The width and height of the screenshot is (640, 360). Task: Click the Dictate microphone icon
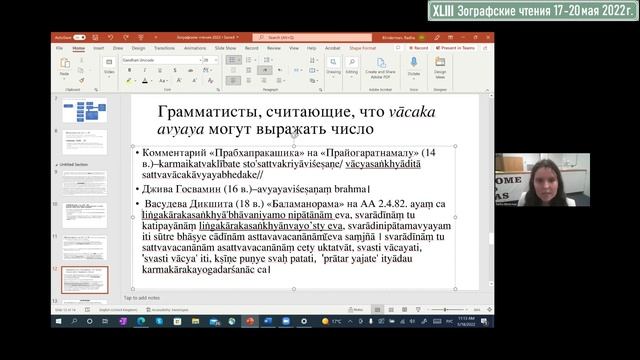pyautogui.click(x=414, y=62)
